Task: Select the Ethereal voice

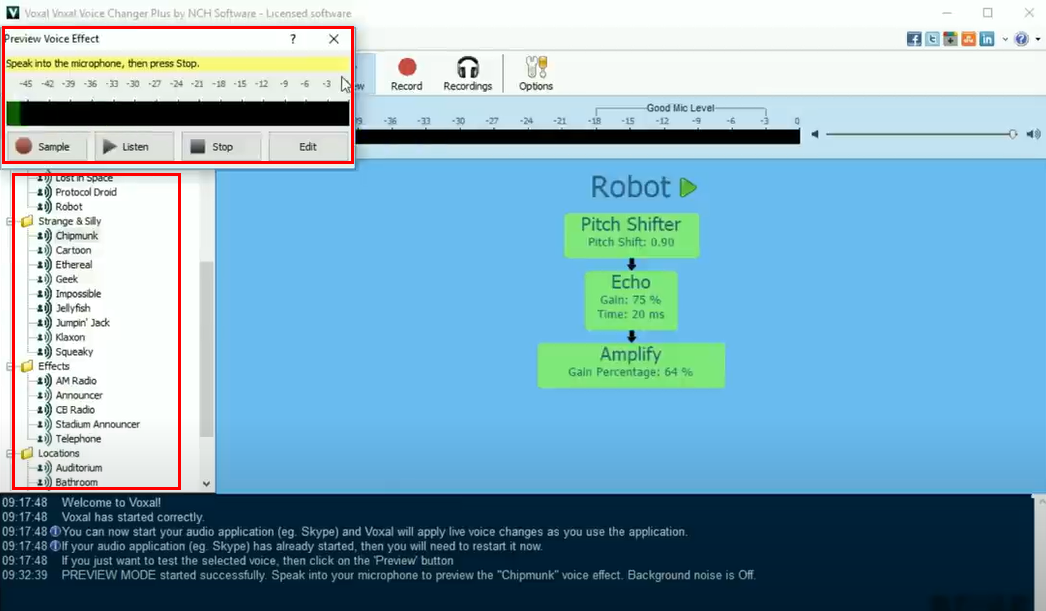Action: [73, 265]
